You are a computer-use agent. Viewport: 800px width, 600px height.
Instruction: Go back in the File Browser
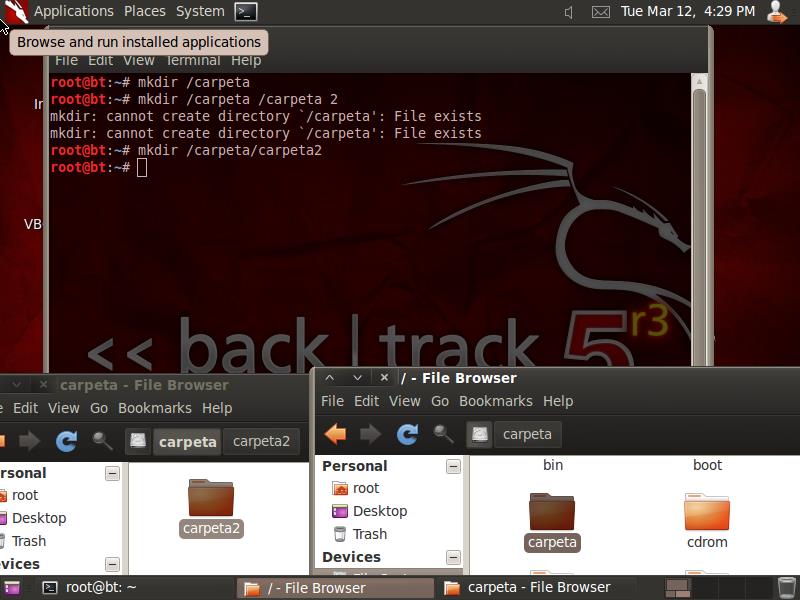tap(334, 434)
